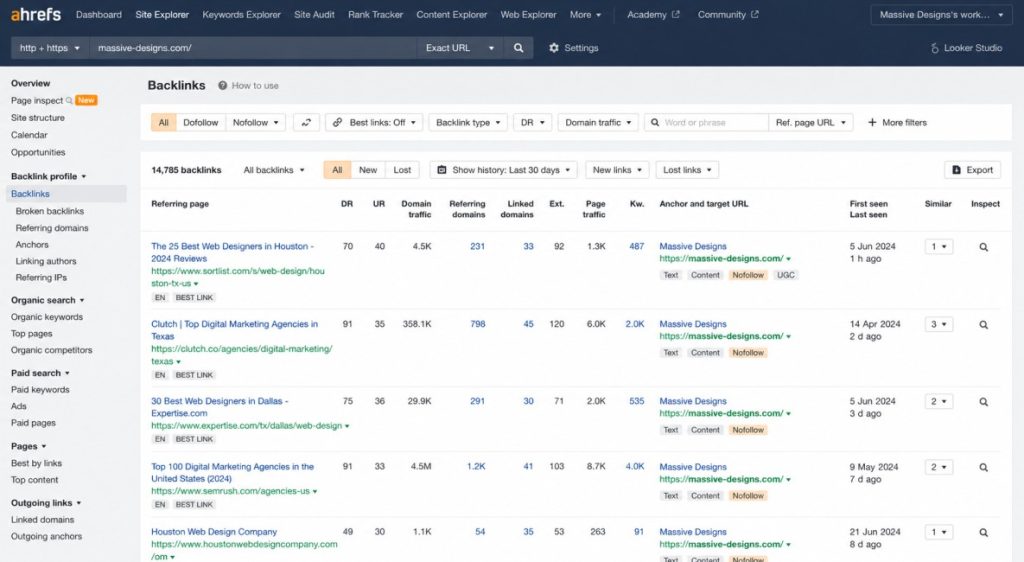1024x562 pixels.
Task: Open the Massive Designs's workspace dropdown
Action: pos(941,14)
